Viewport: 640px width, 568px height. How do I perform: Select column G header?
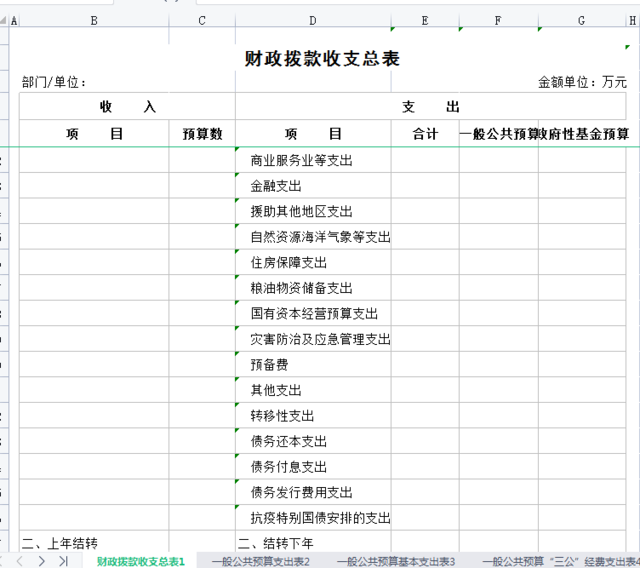pos(581,20)
